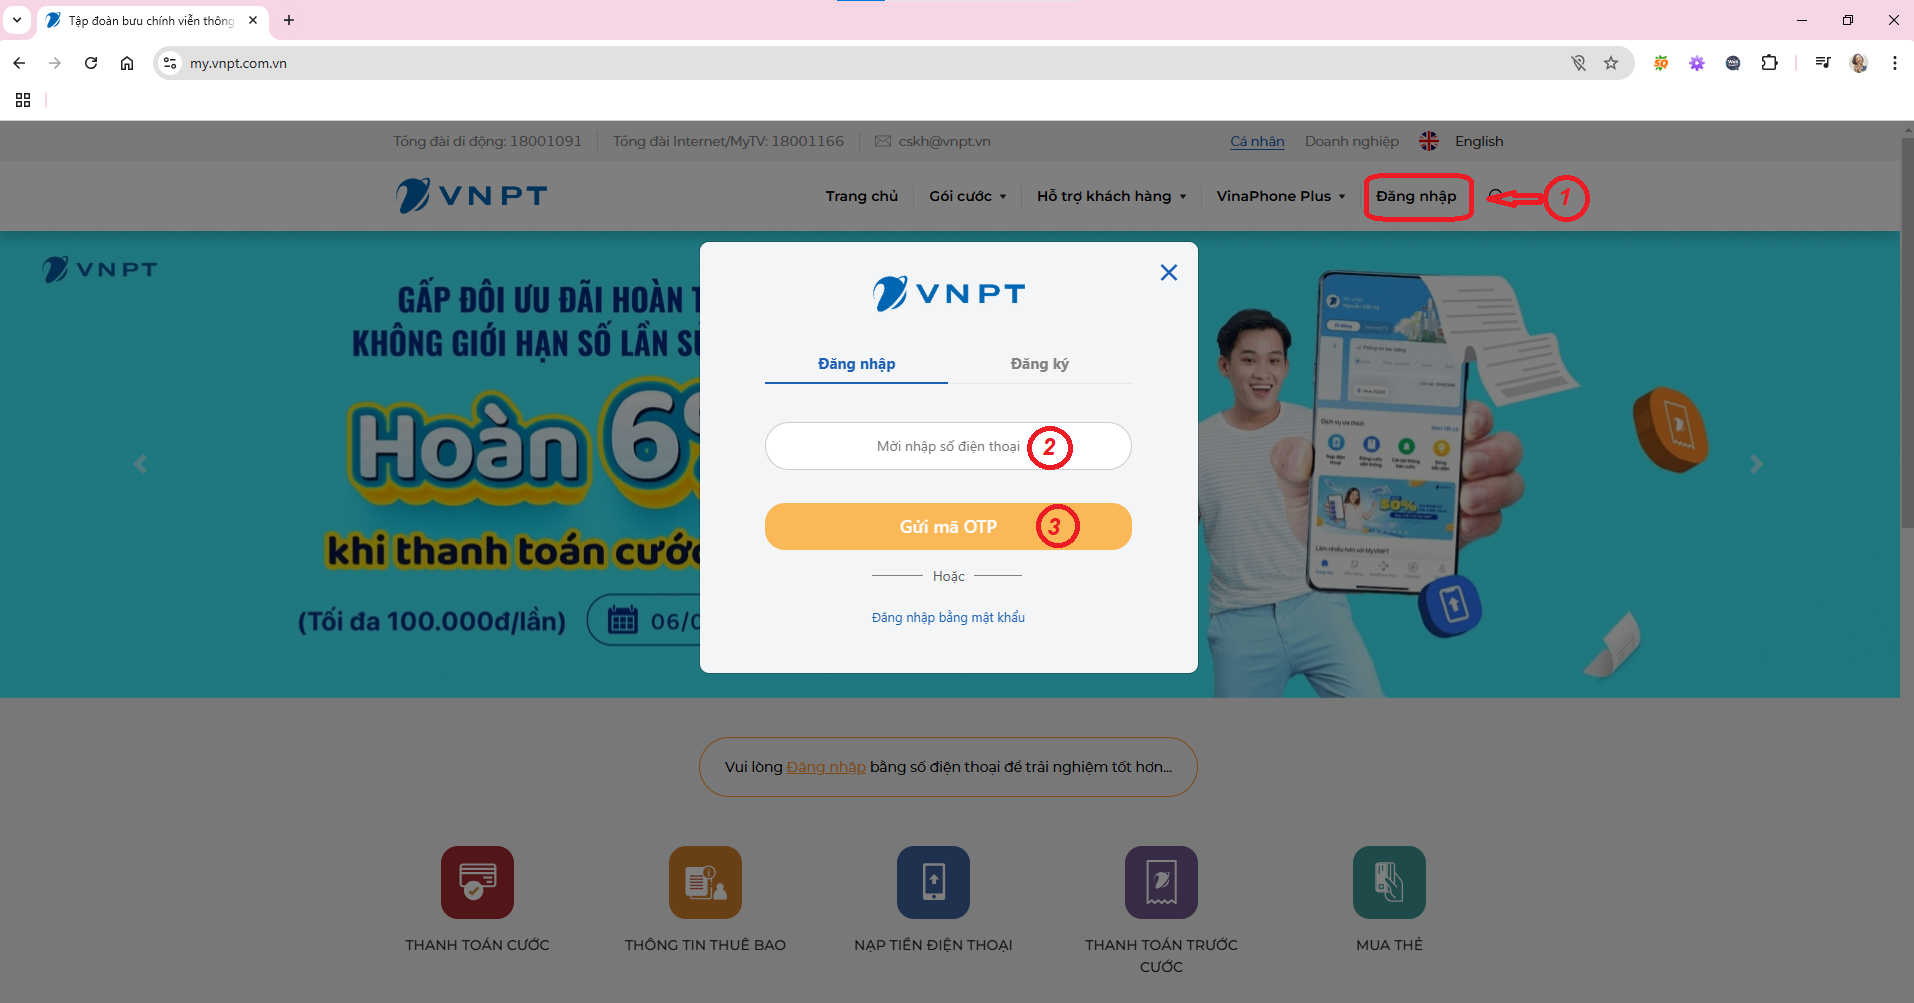Expand the Hỗ trợ khách hàng dropdown
1914x1003 pixels.
(x=1111, y=196)
